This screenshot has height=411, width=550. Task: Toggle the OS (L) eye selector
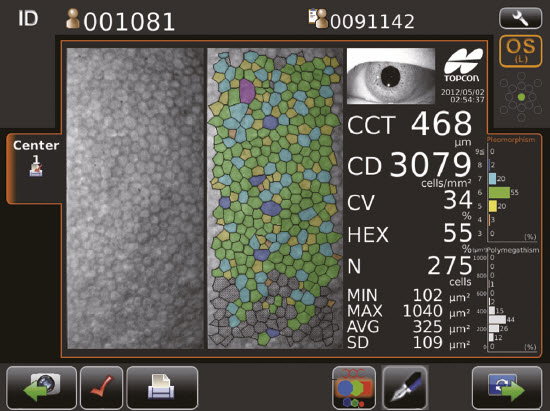[521, 51]
